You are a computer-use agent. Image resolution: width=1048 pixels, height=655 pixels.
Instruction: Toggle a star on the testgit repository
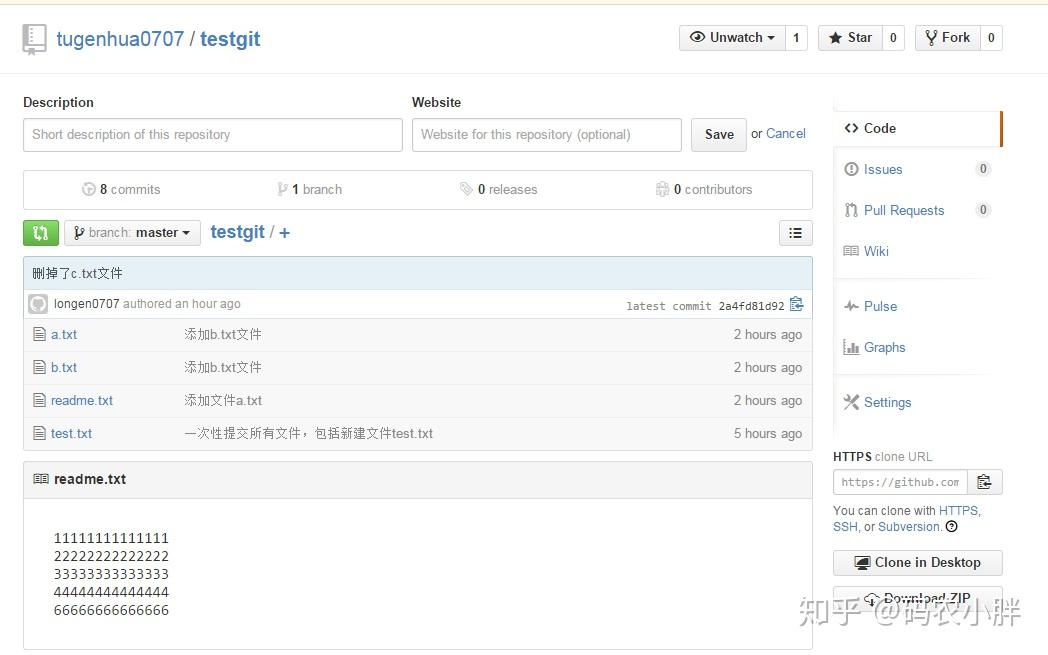pos(851,37)
